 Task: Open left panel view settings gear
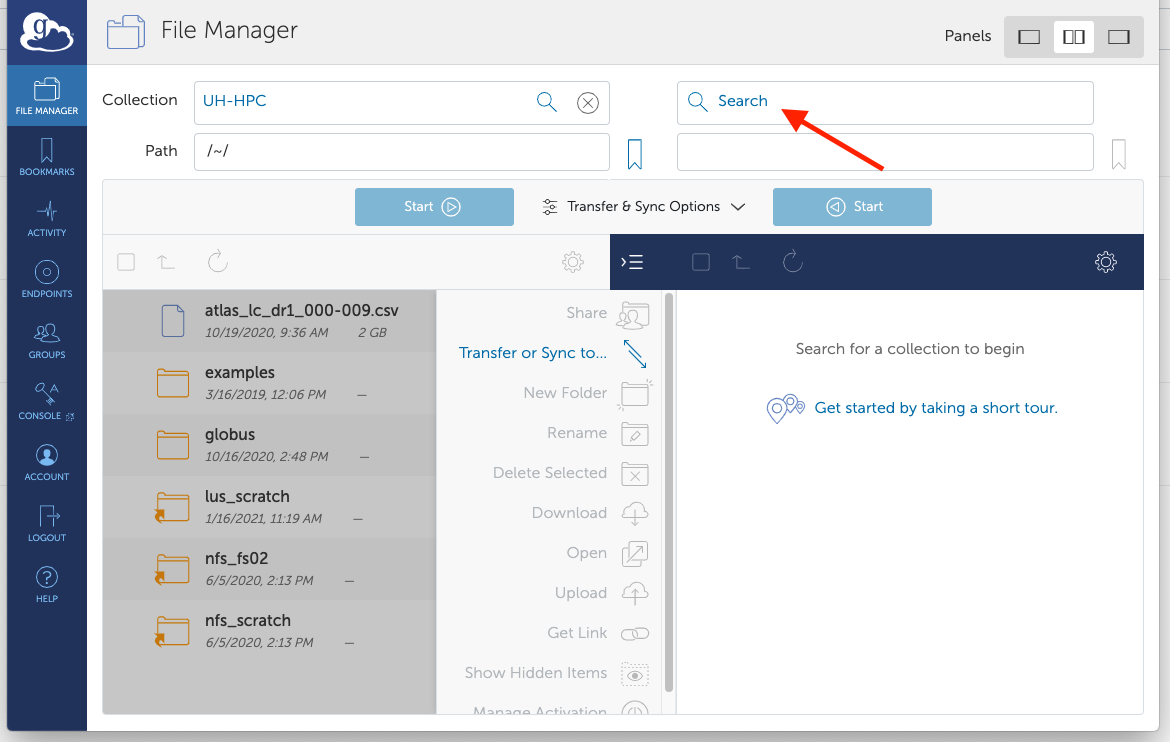coord(573,262)
